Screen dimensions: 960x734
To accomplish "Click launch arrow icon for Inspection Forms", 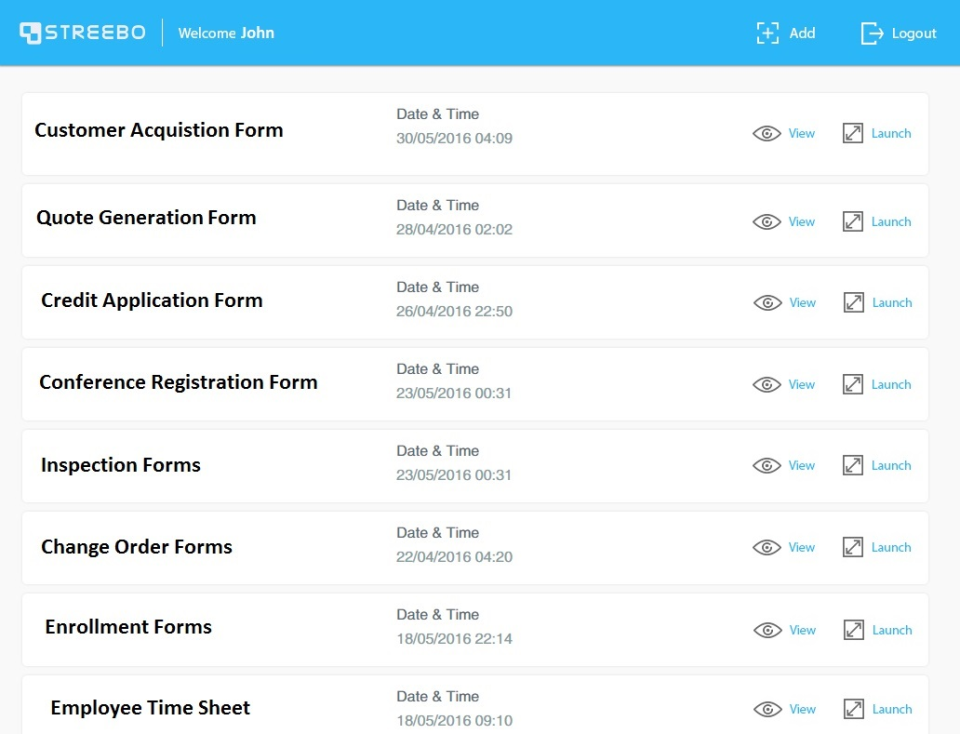I will (x=853, y=465).
